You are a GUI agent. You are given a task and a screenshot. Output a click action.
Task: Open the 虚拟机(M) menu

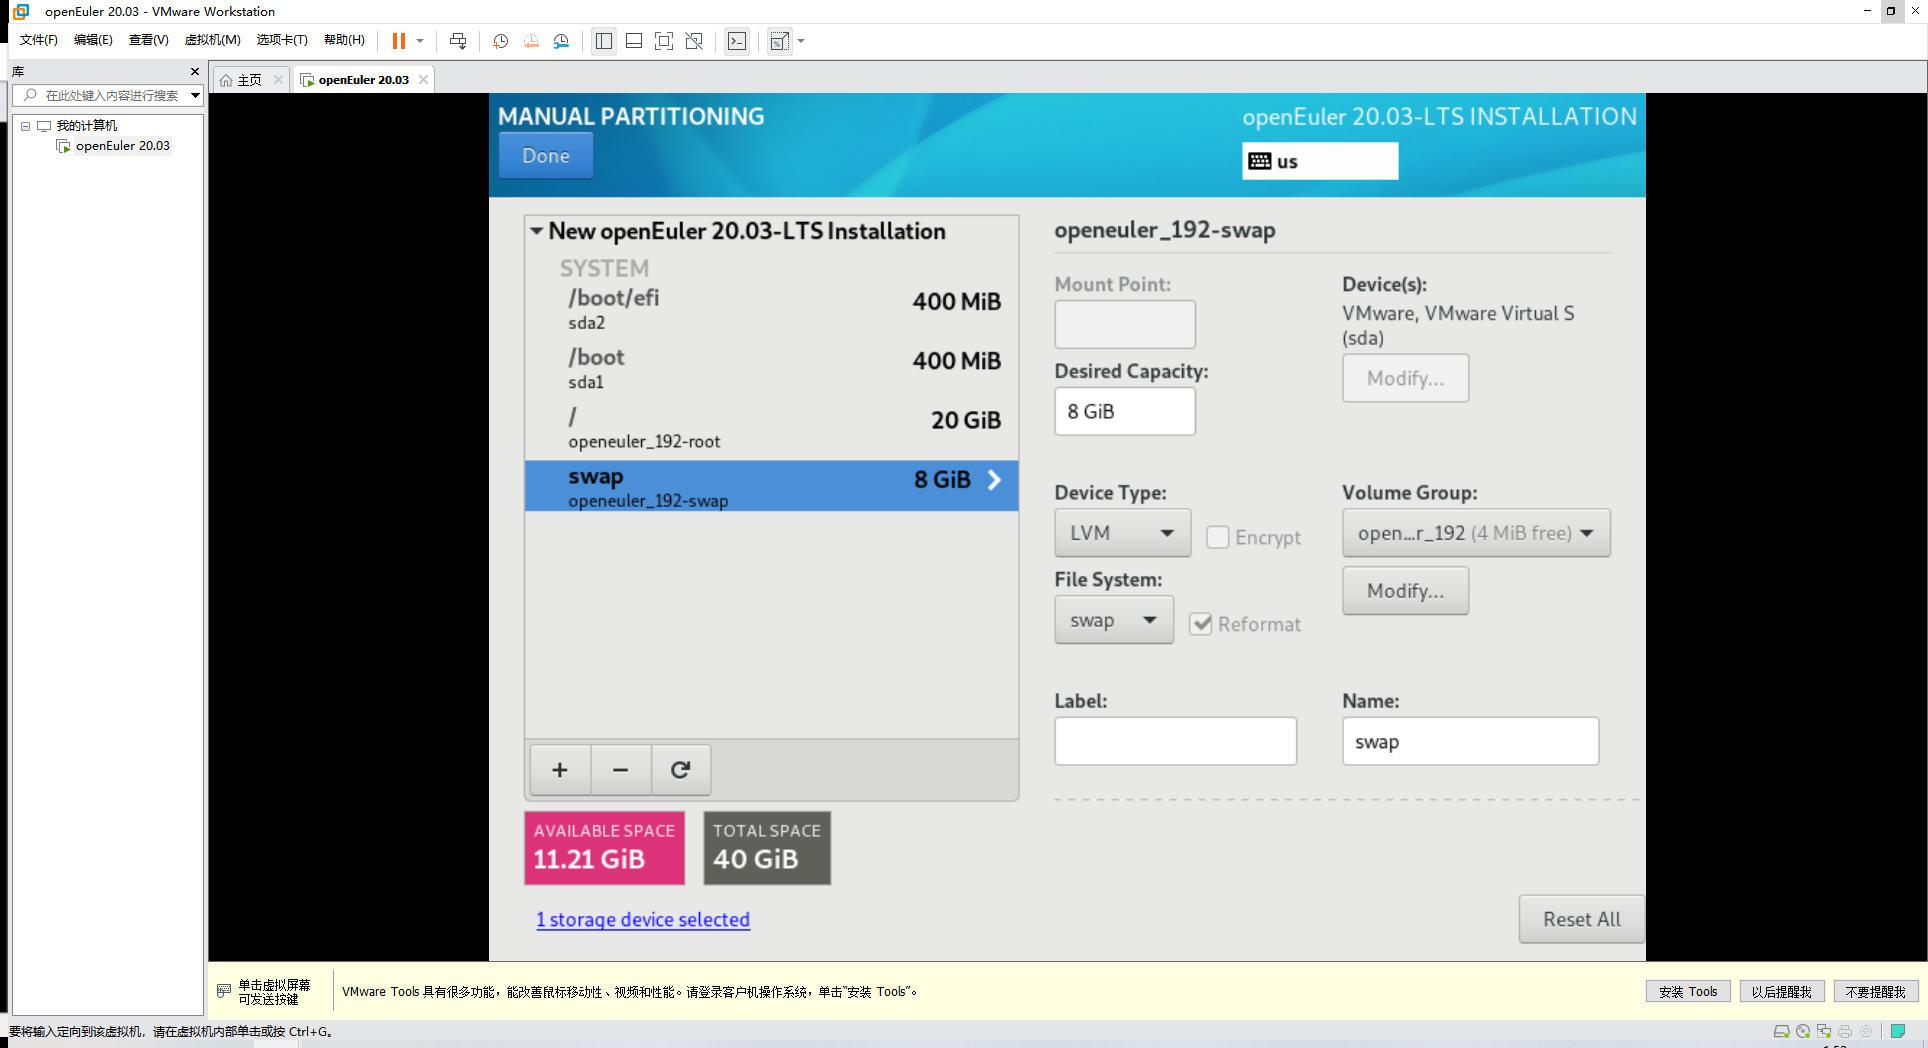tap(212, 40)
